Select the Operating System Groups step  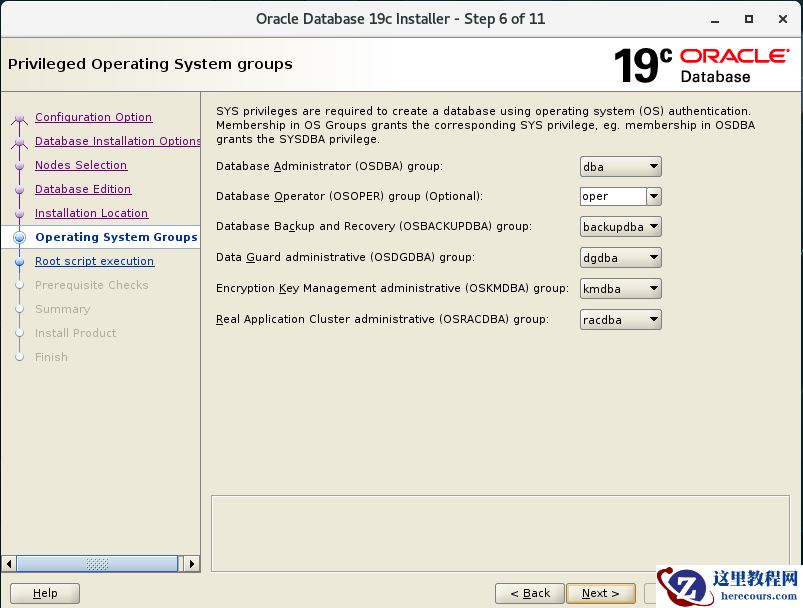(x=116, y=237)
